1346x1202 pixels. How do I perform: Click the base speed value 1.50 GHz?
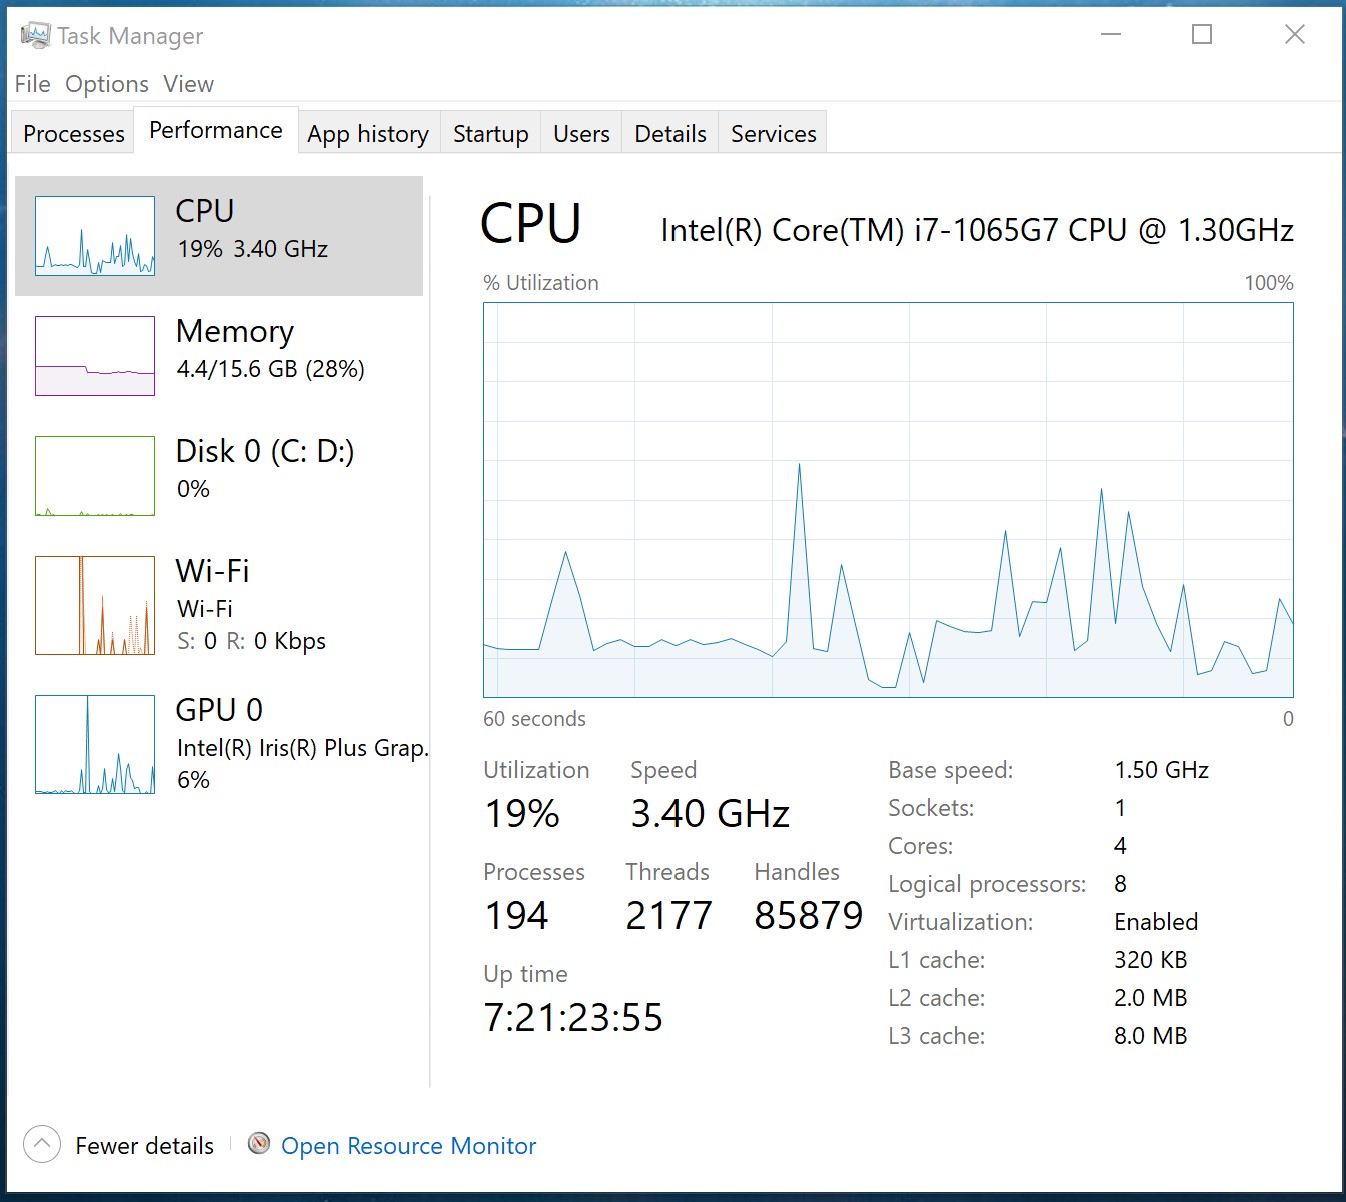click(x=1162, y=770)
